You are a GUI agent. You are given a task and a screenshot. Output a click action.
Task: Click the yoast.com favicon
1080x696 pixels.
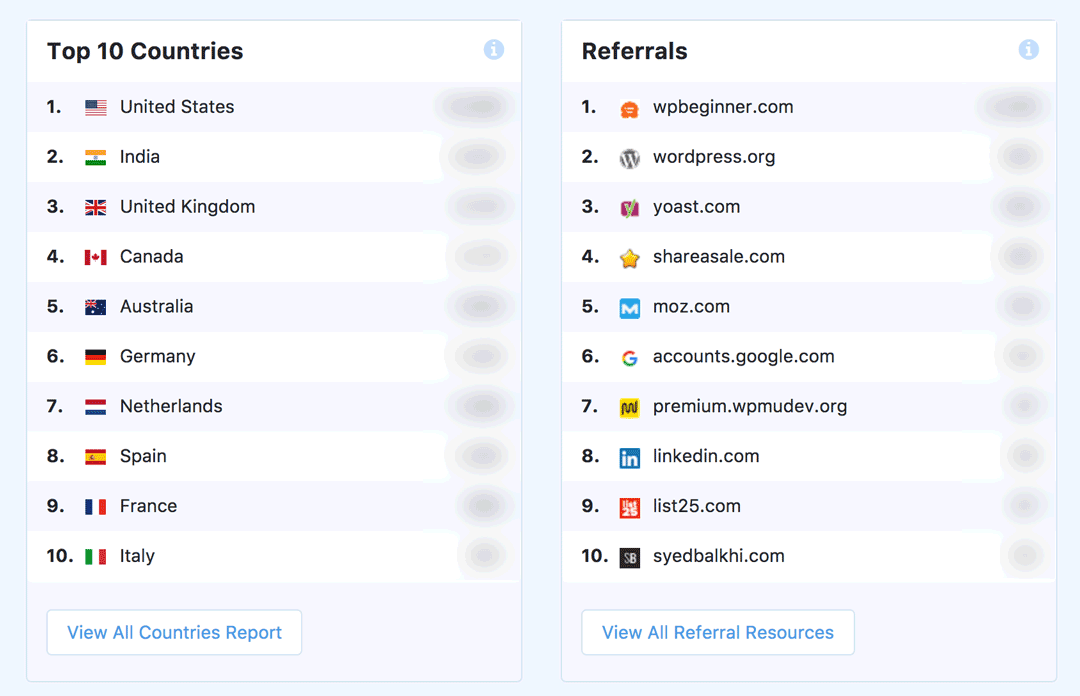coord(630,208)
